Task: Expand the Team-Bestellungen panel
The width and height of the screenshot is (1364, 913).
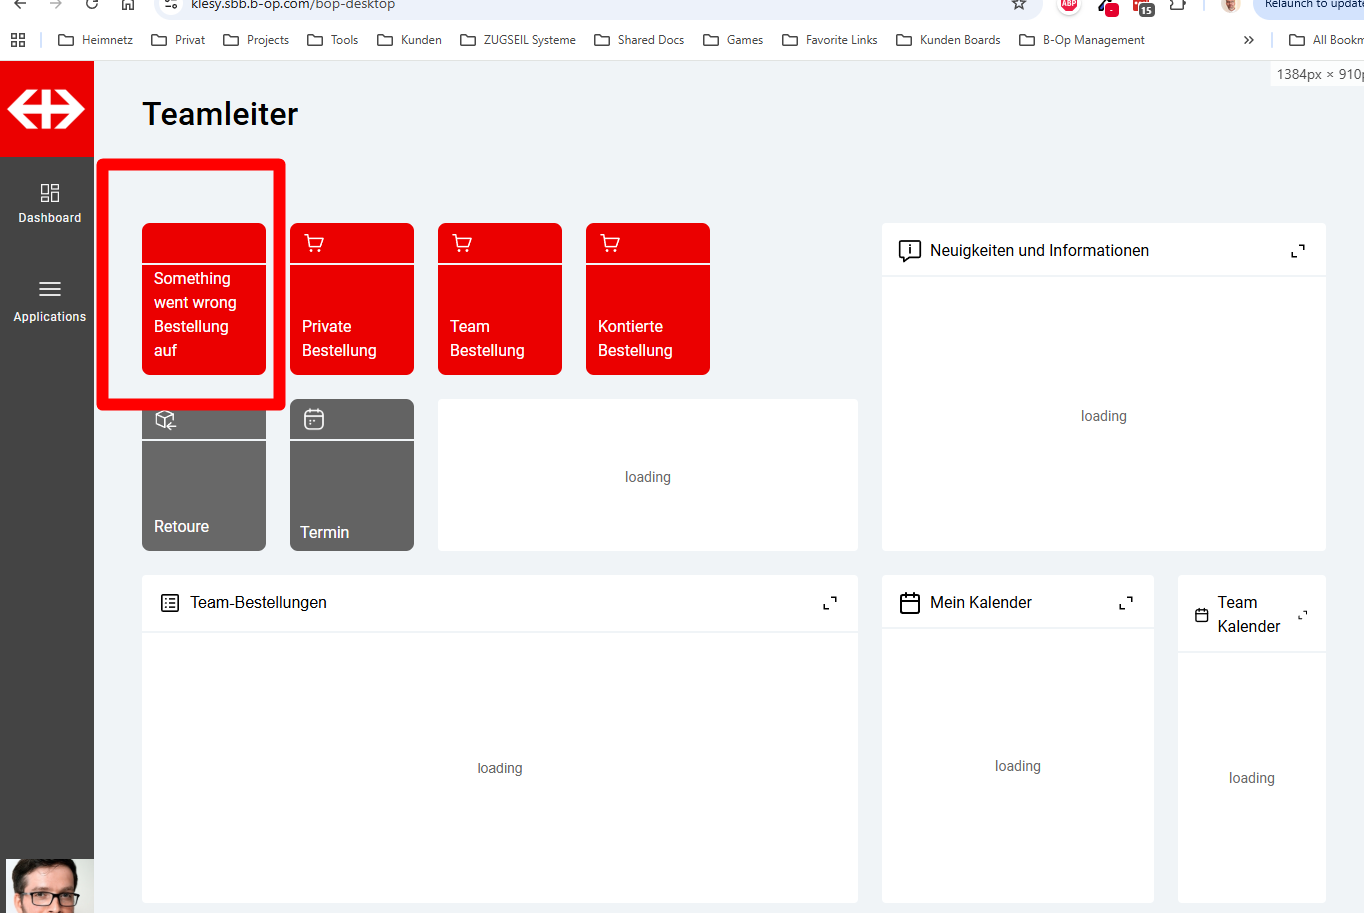Action: pyautogui.click(x=829, y=603)
